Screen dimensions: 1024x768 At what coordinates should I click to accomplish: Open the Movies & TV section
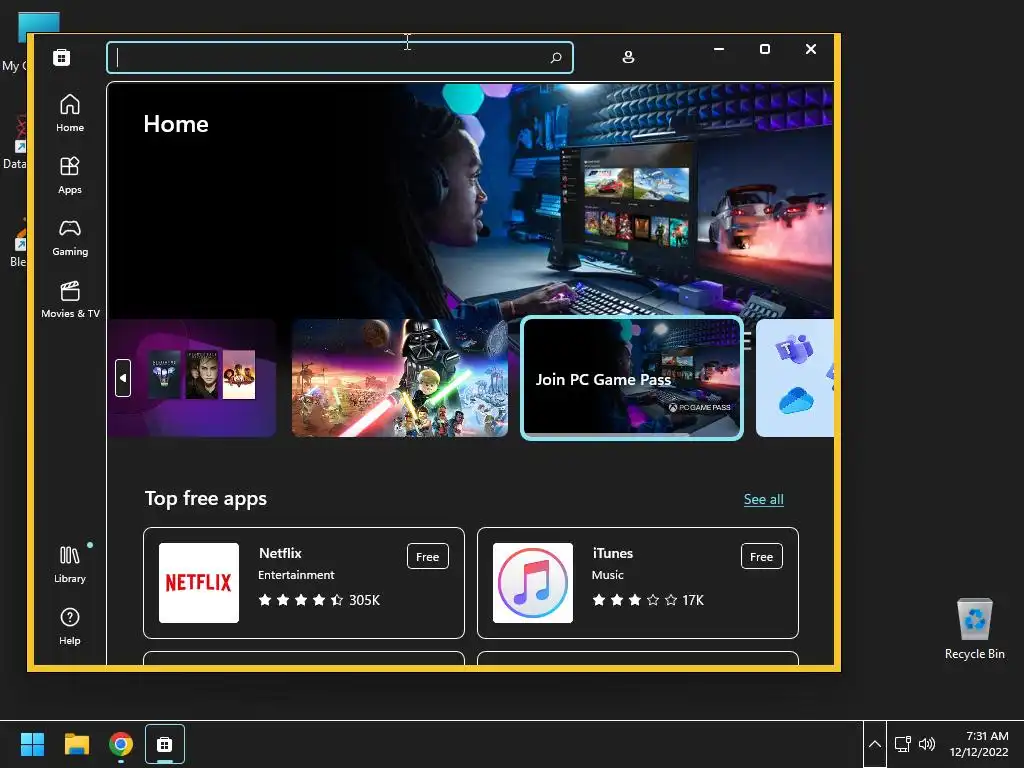(70, 299)
